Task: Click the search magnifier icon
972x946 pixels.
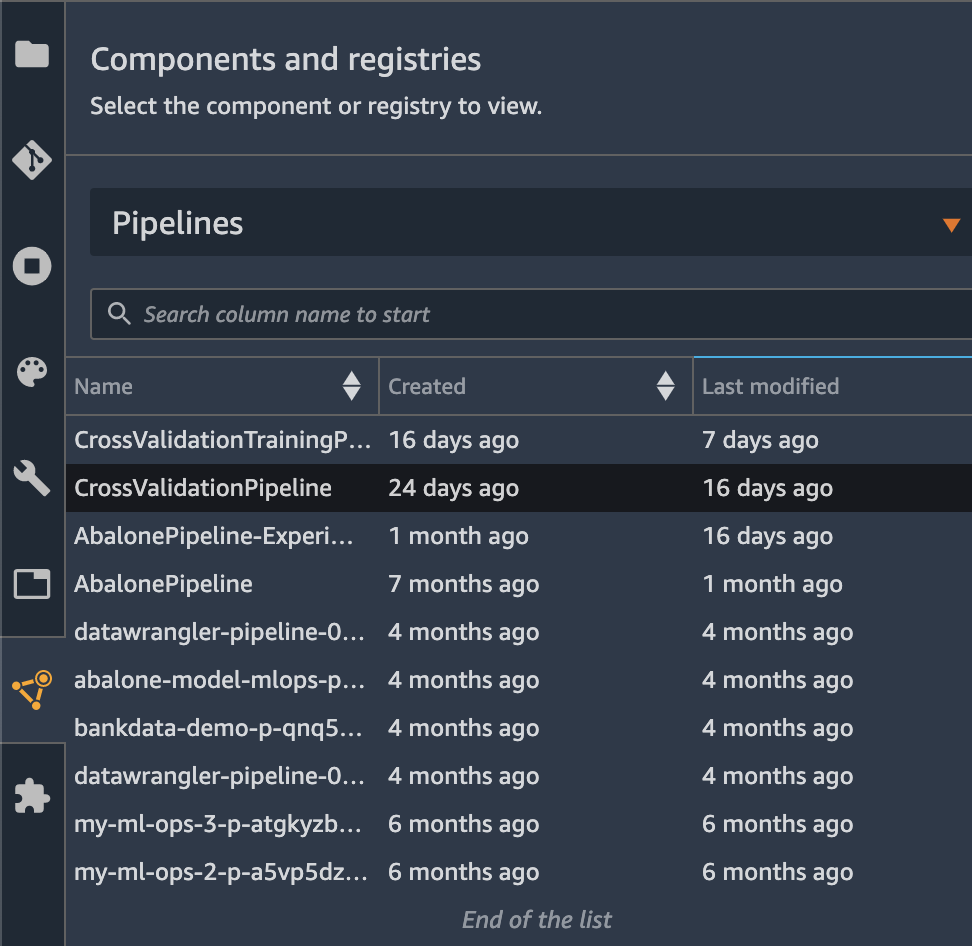Action: (x=119, y=314)
